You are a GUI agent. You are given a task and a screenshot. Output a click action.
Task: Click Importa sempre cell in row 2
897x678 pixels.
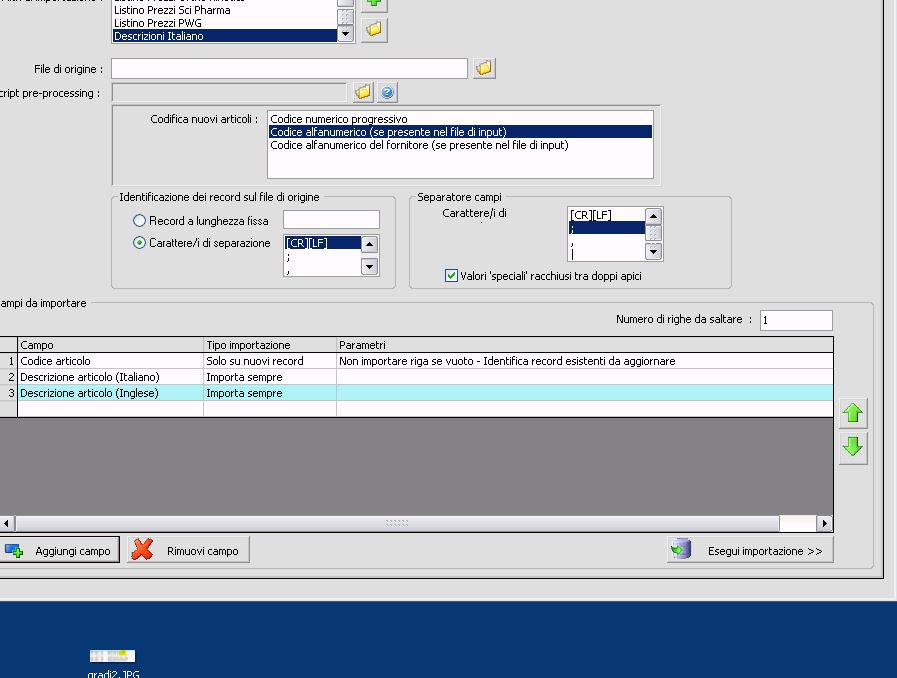click(270, 377)
